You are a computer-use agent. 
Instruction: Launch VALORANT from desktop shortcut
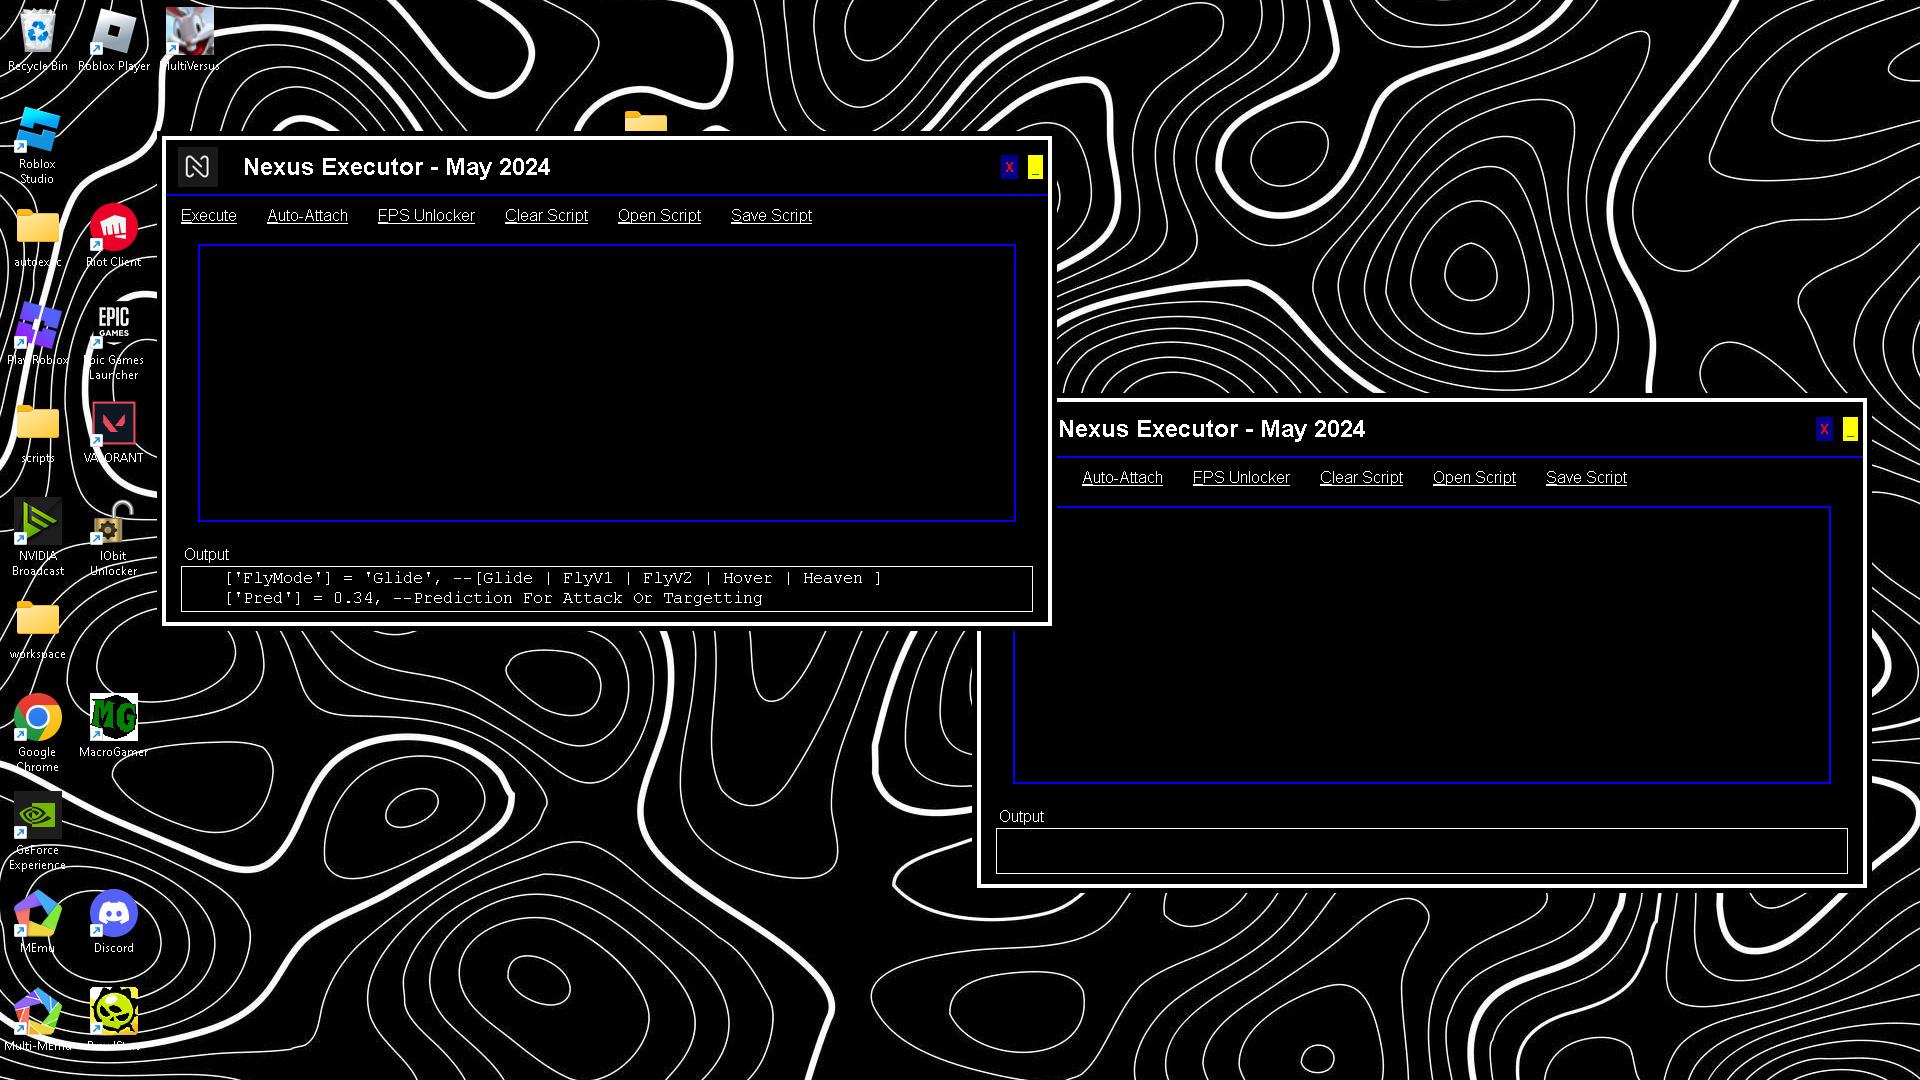point(113,424)
